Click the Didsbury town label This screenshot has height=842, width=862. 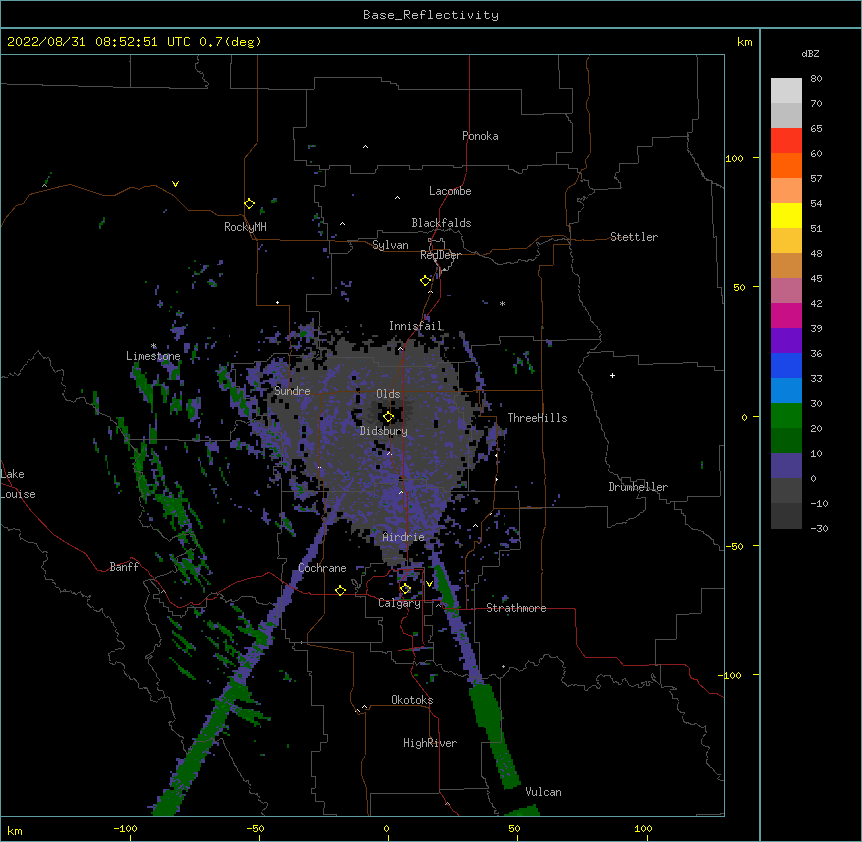click(x=383, y=431)
